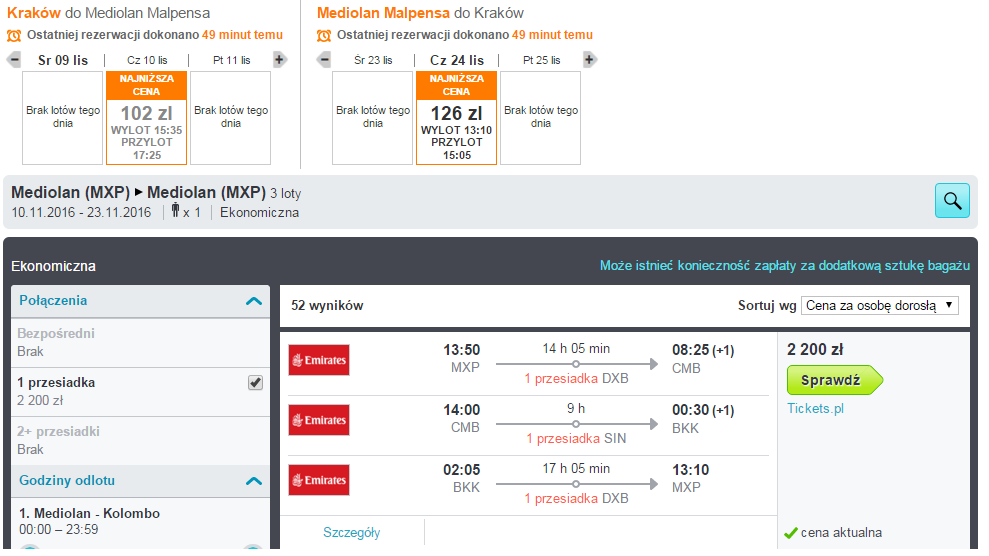Go to later dates after Pt 11 lis
989x556 pixels.
[279, 60]
